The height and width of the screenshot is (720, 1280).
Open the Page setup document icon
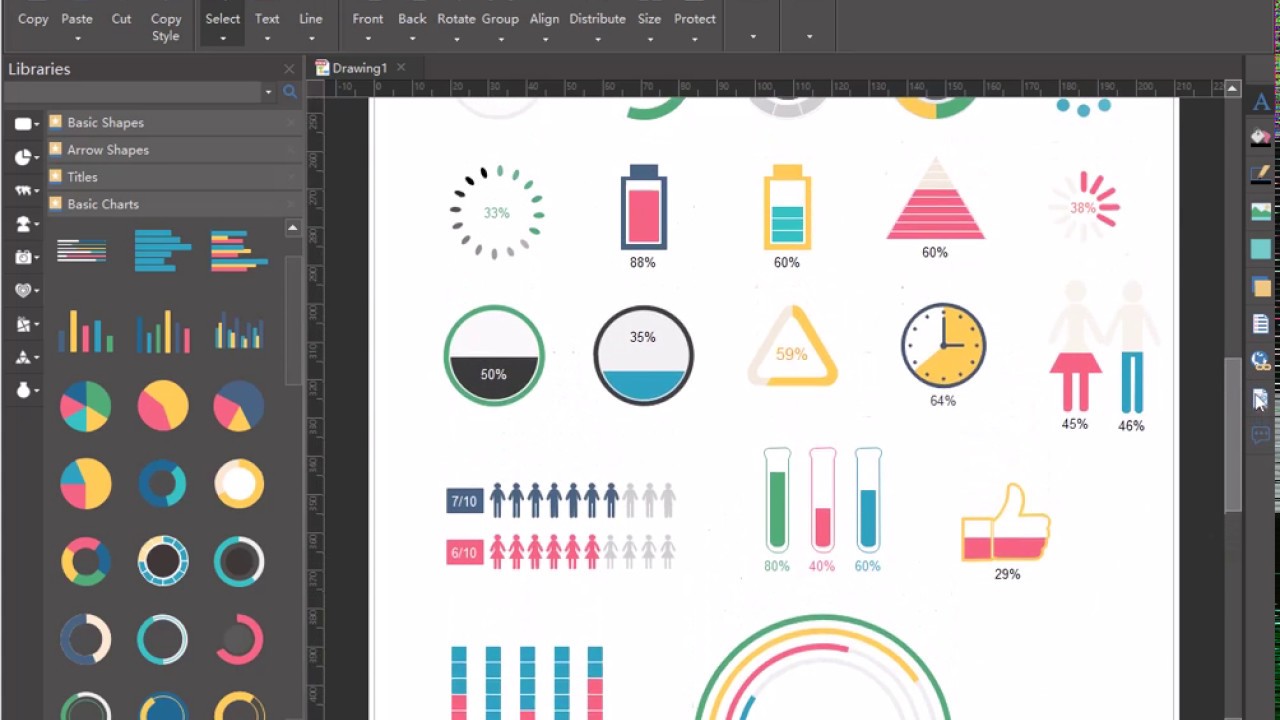(x=1261, y=324)
